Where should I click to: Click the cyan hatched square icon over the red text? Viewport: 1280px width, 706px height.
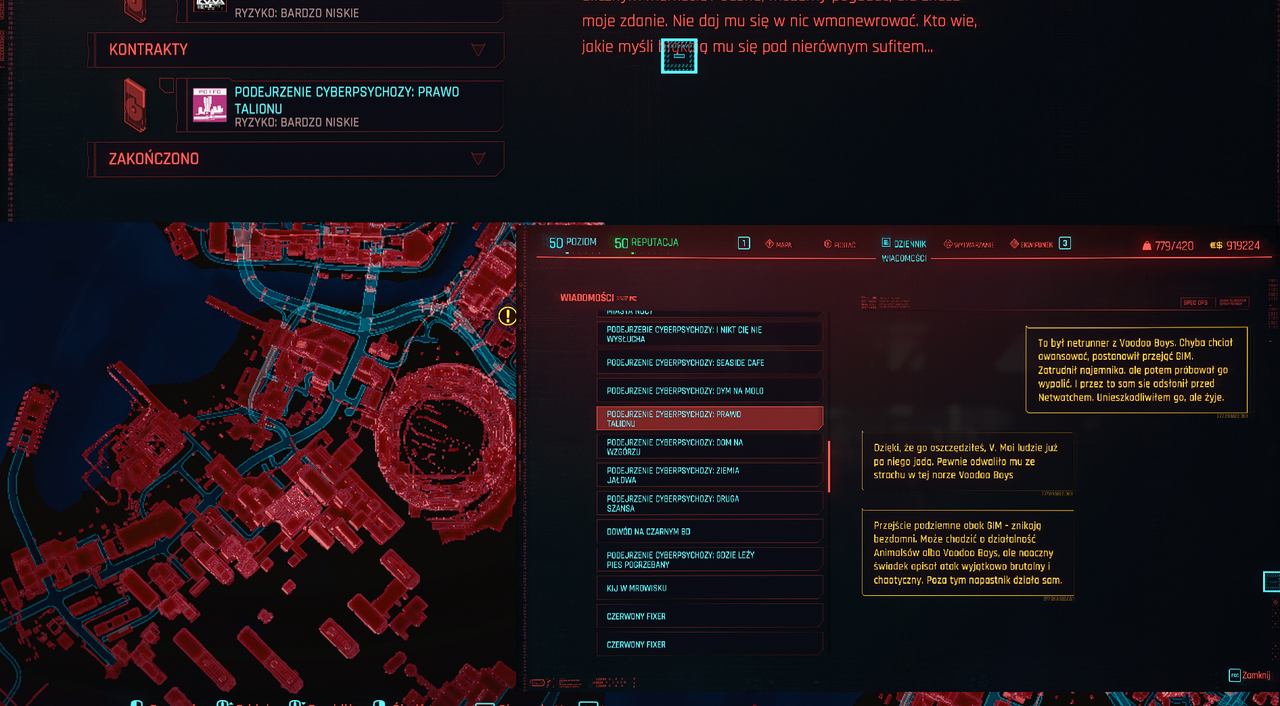point(679,56)
